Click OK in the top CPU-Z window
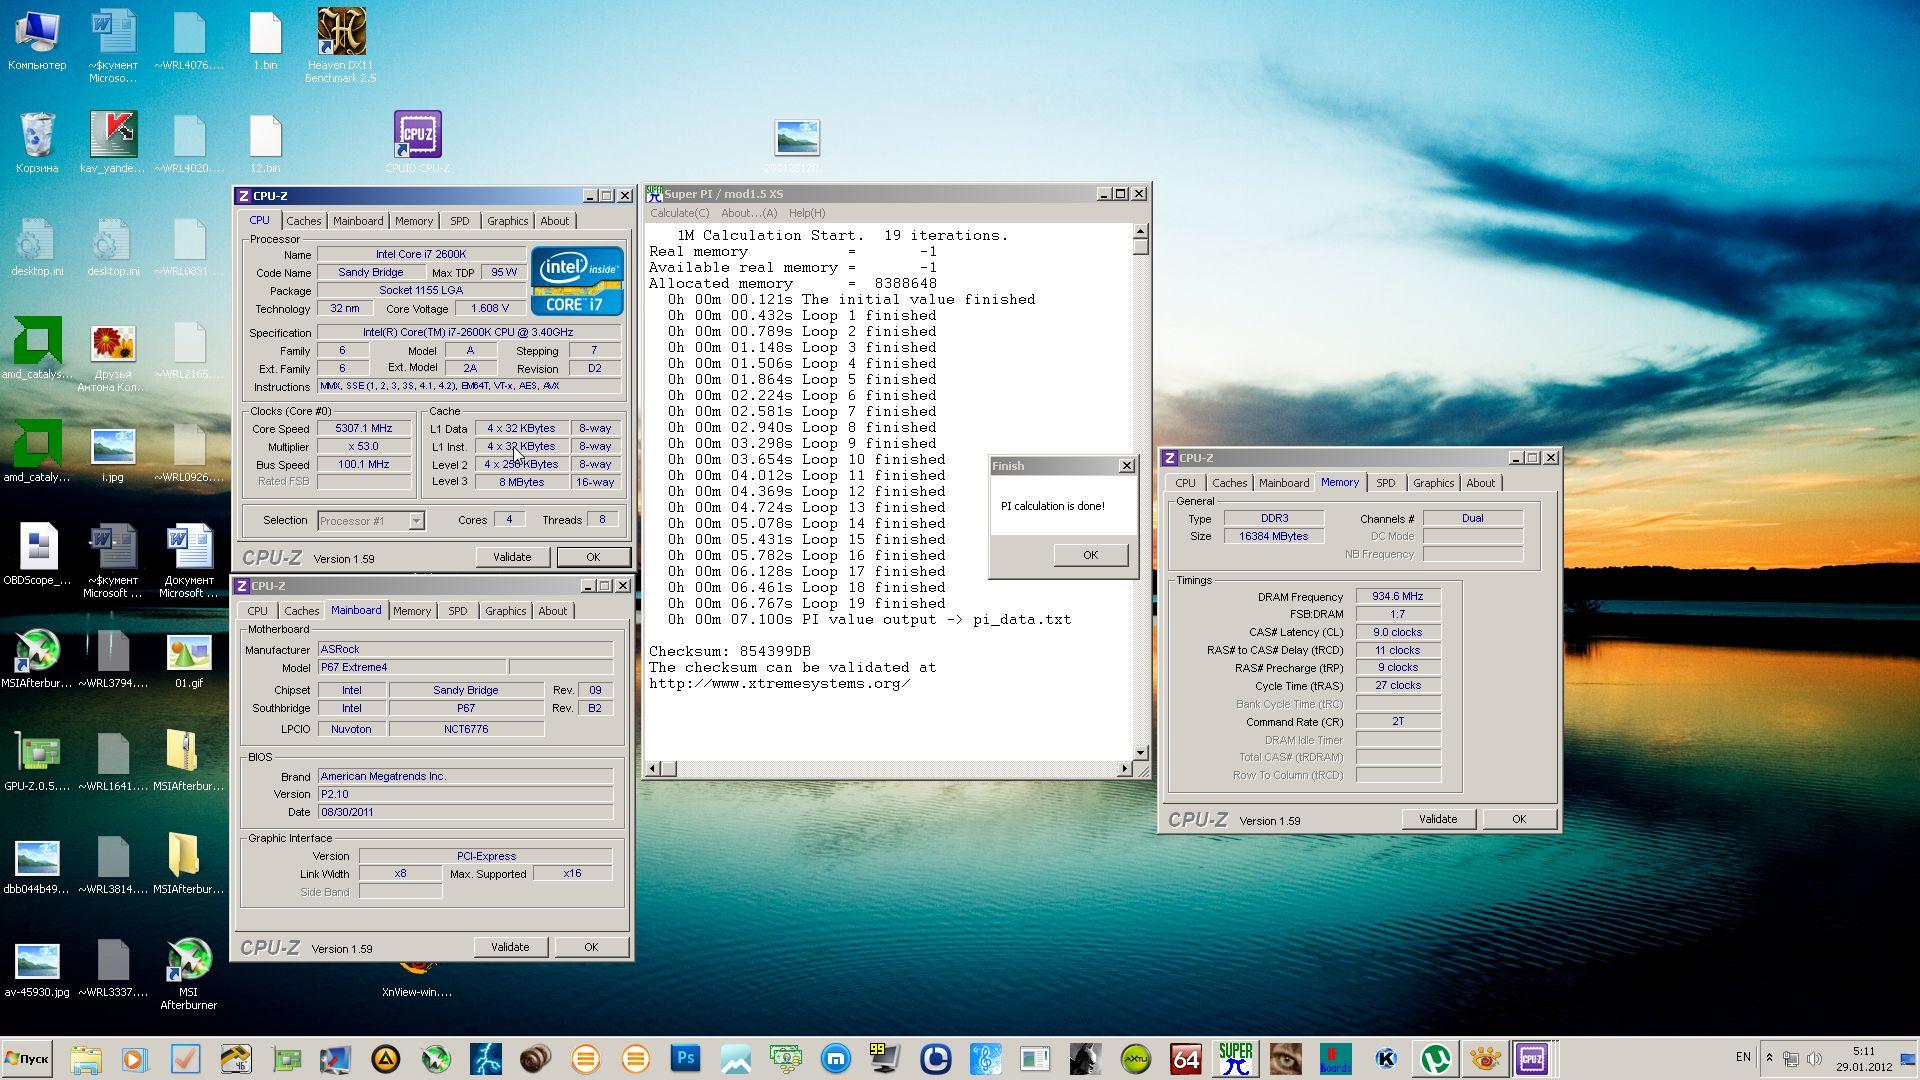The image size is (1920, 1080). pyautogui.click(x=593, y=557)
